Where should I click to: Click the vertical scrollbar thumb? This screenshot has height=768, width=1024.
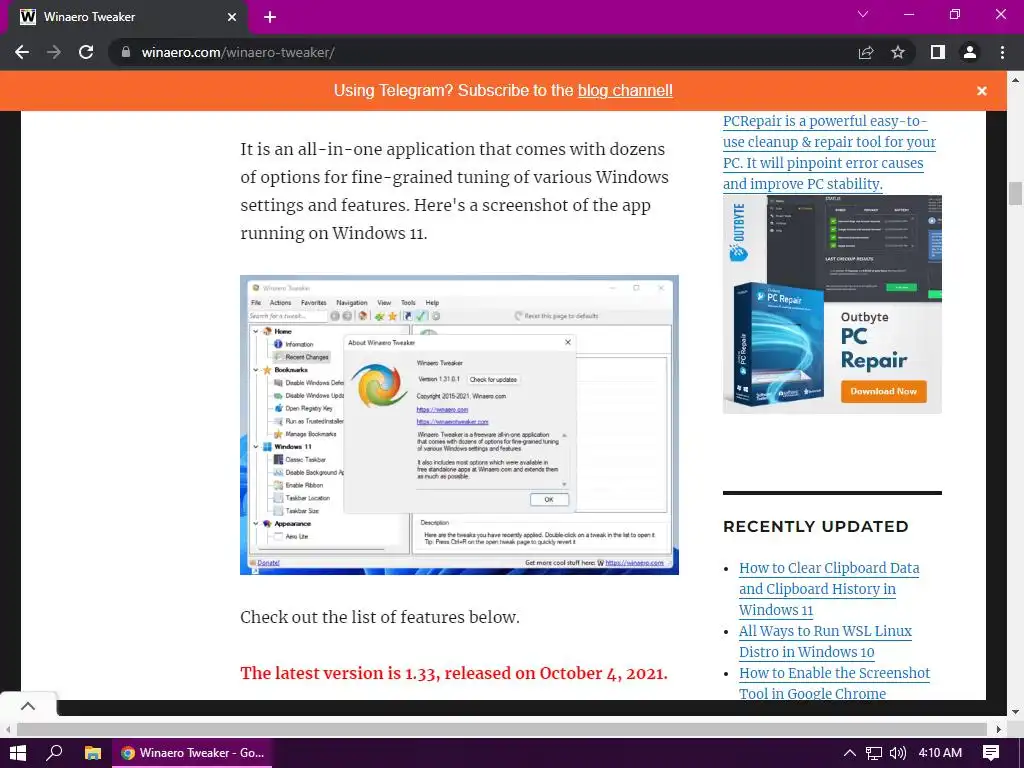point(1015,194)
